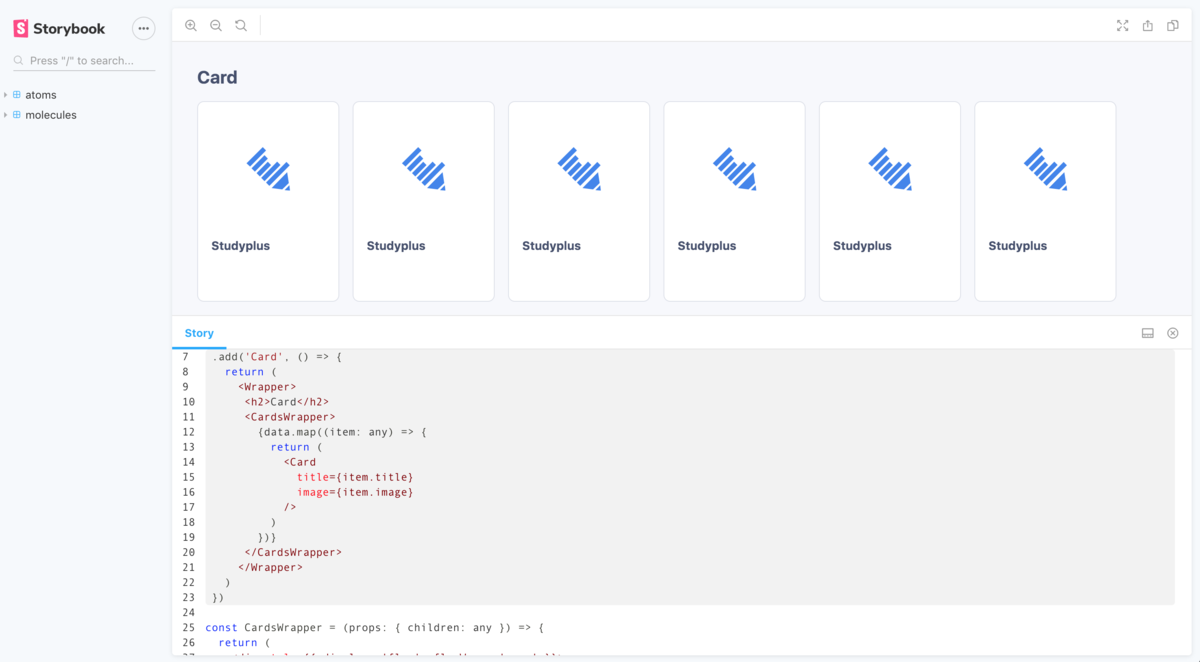Image resolution: width=1200 pixels, height=662 pixels.
Task: Reset the preview zoom
Action: (x=241, y=26)
